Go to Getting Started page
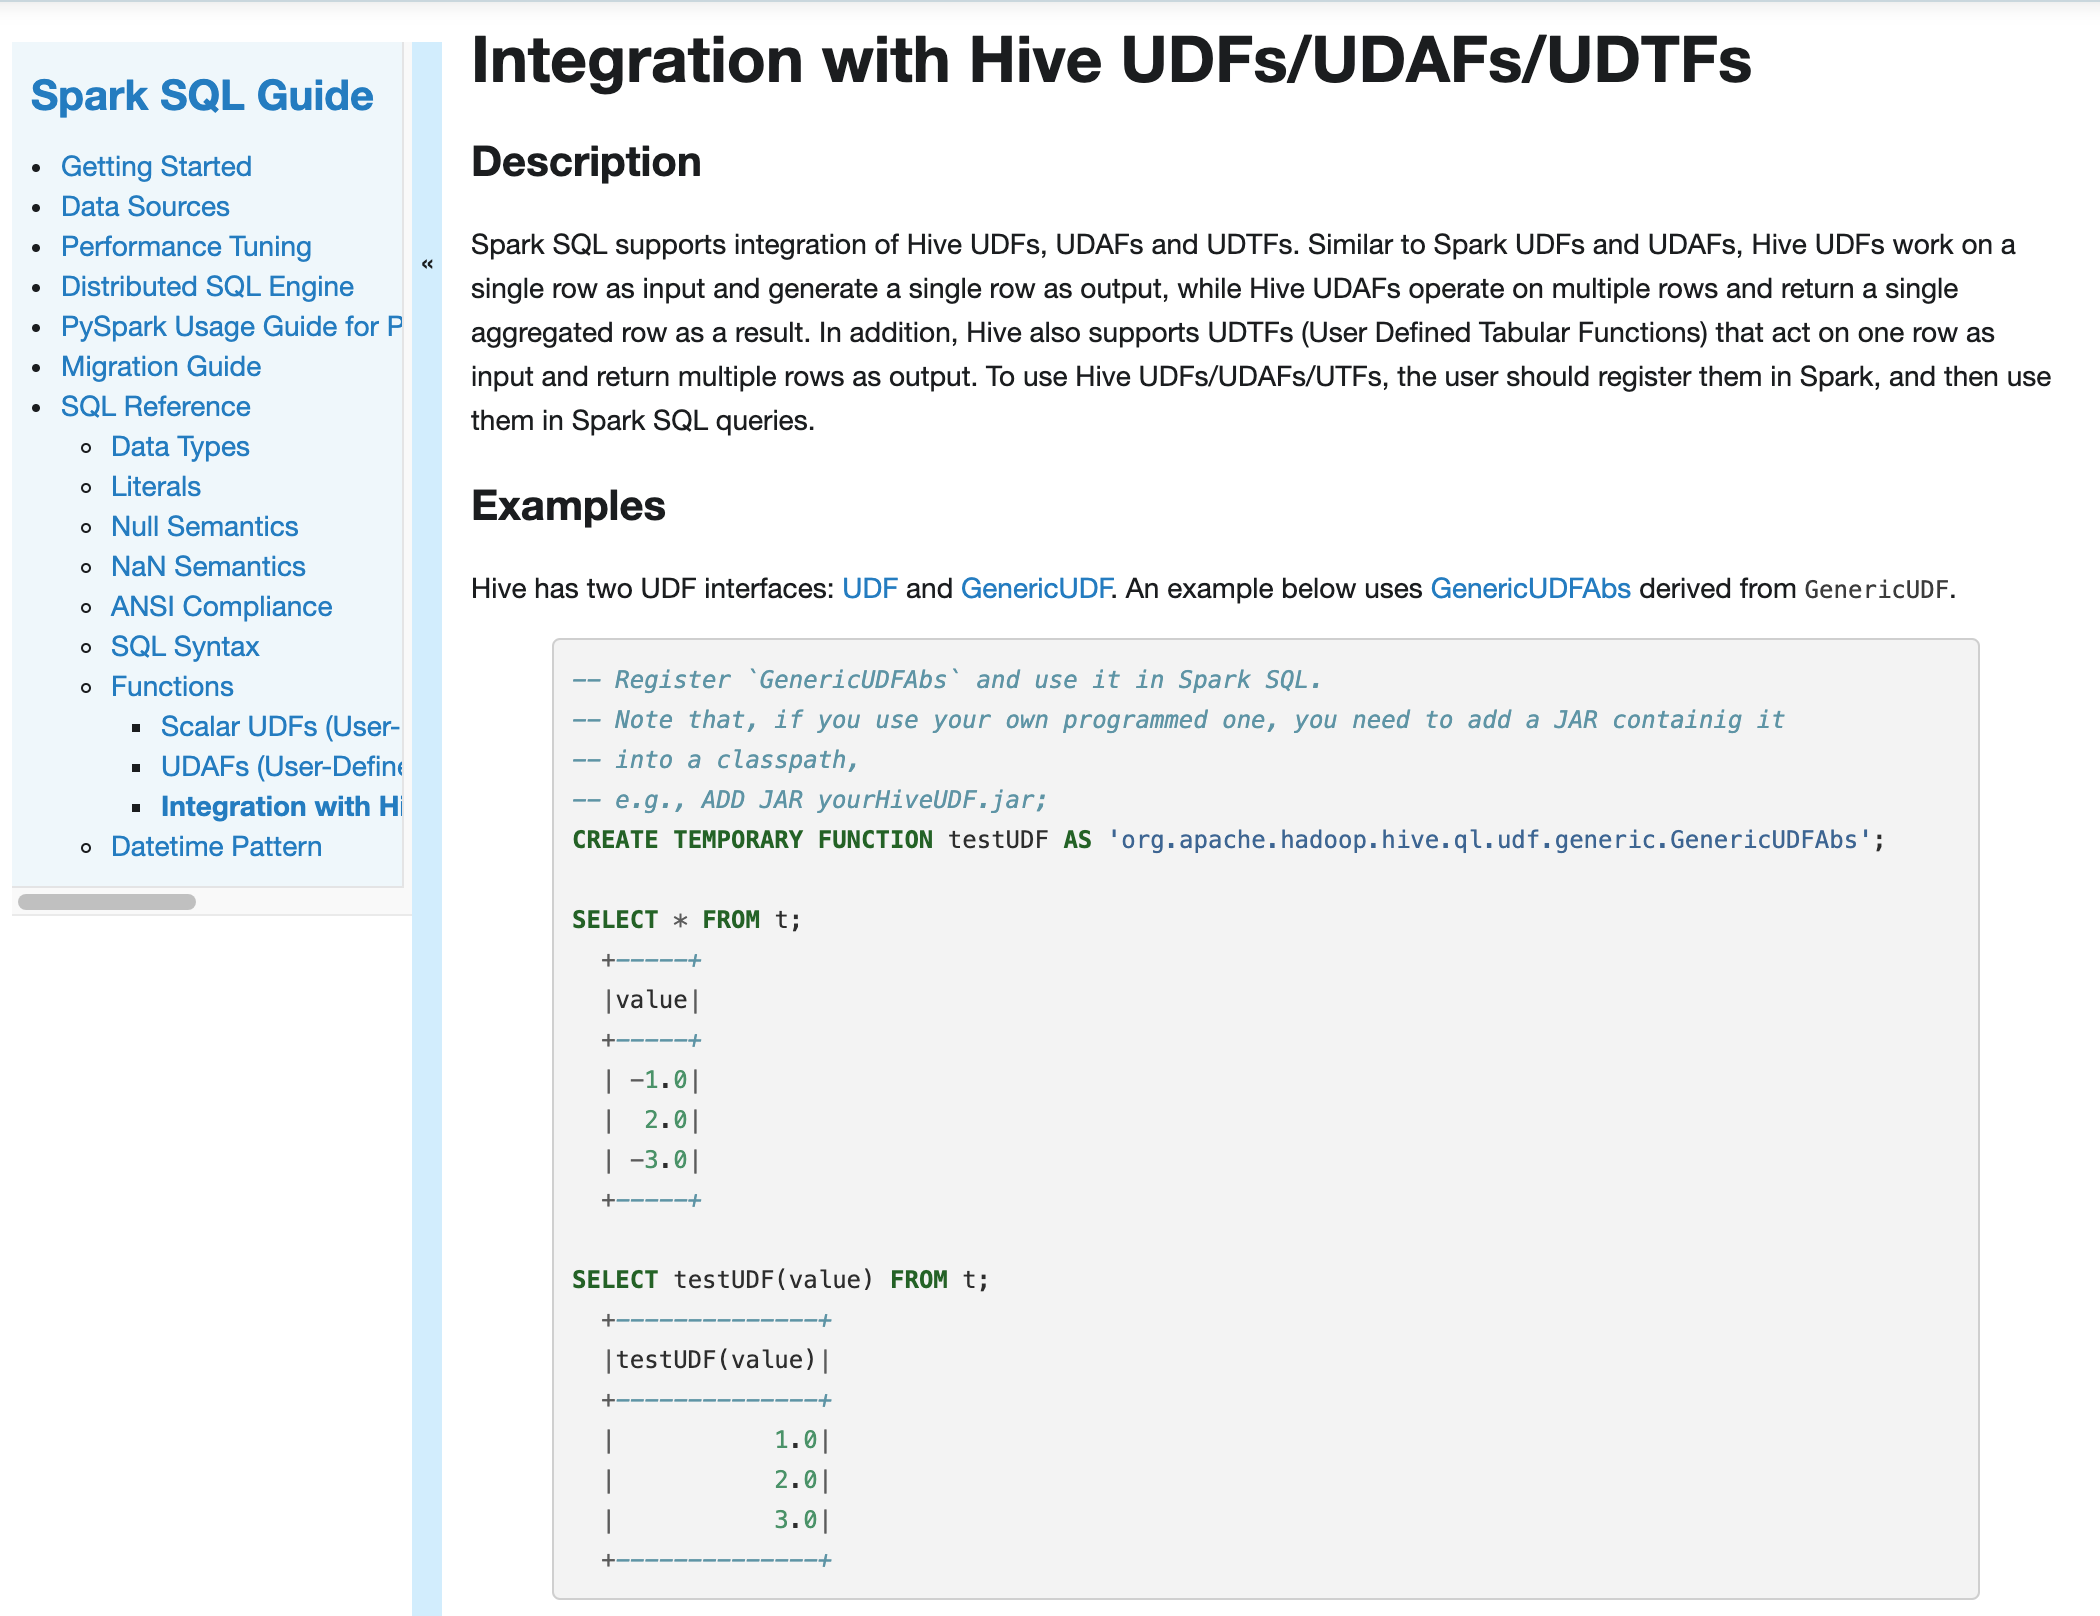 click(156, 166)
